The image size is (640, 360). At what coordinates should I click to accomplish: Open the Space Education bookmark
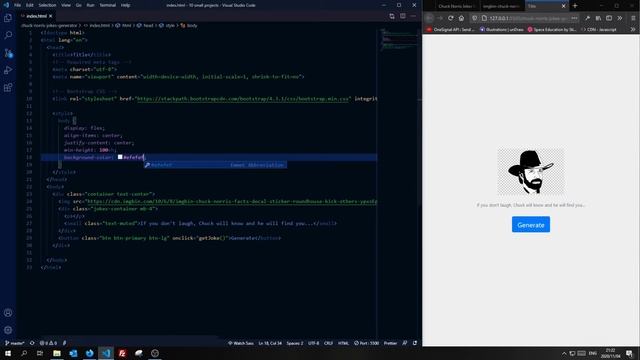552,29
